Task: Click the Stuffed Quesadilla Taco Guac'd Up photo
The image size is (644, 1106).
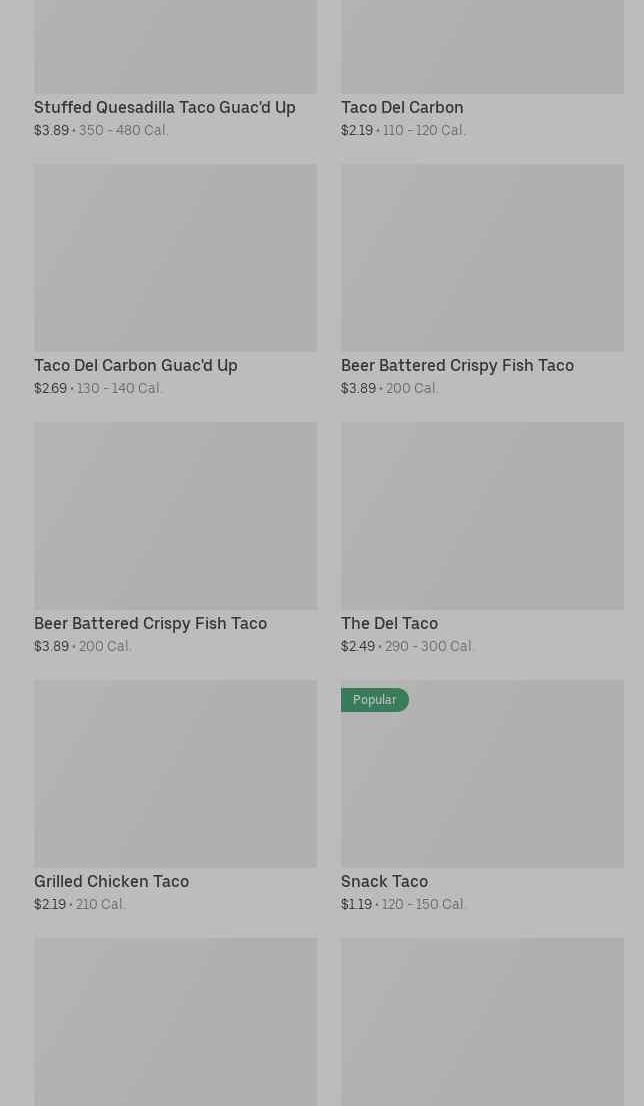Action: 175,47
